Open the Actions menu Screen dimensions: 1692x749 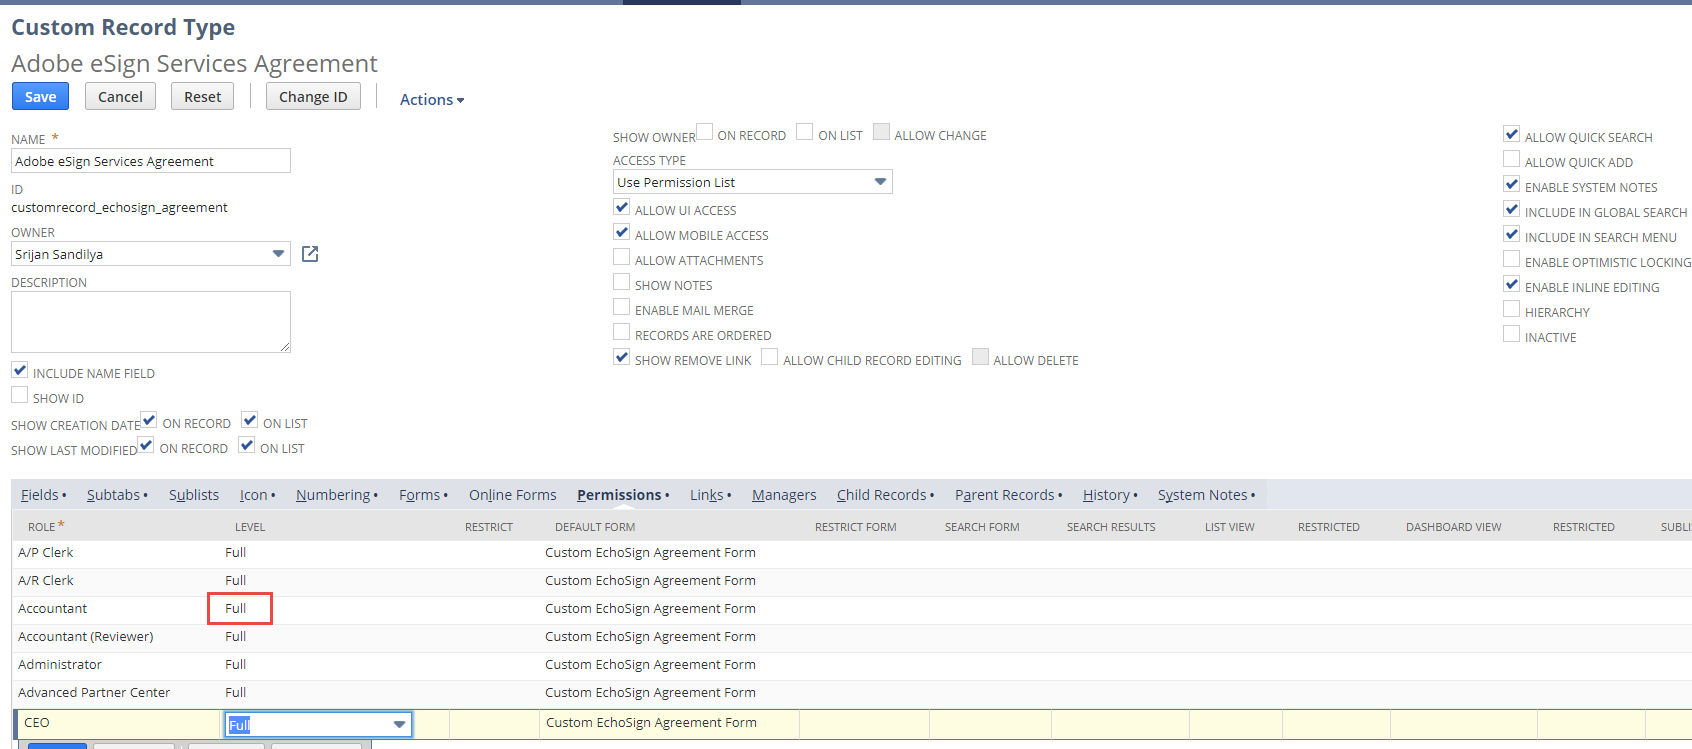coord(432,99)
